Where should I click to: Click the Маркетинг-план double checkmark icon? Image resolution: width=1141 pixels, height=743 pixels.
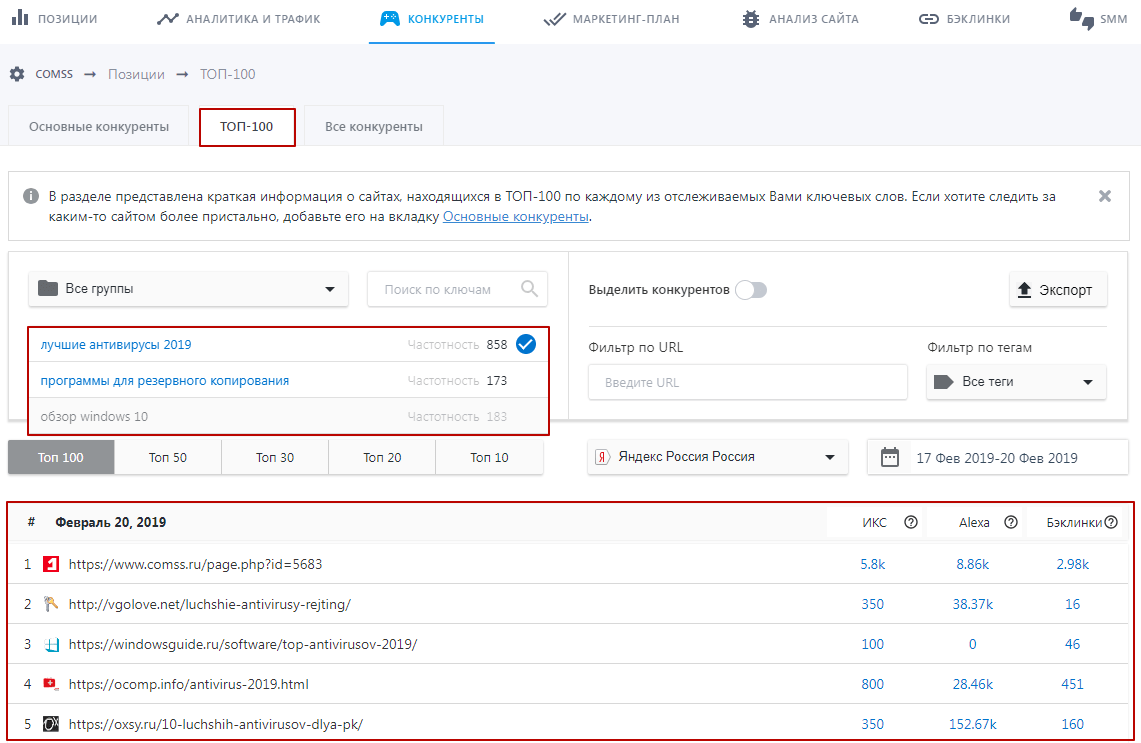click(554, 19)
